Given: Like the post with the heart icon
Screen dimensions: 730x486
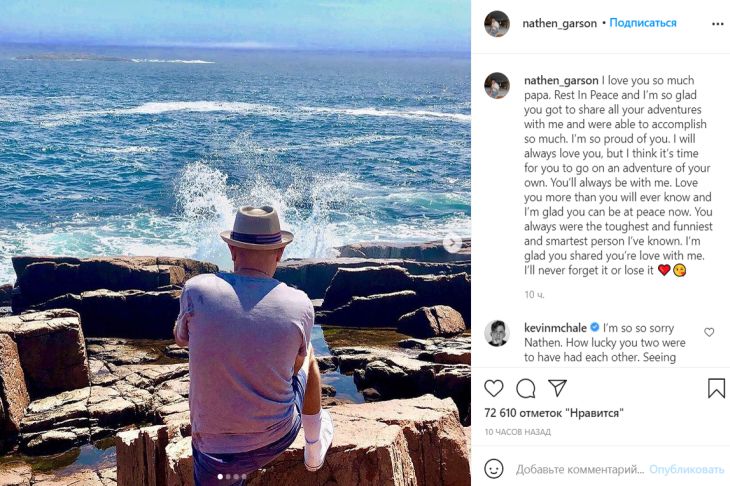Looking at the screenshot, I should pyautogui.click(x=494, y=388).
